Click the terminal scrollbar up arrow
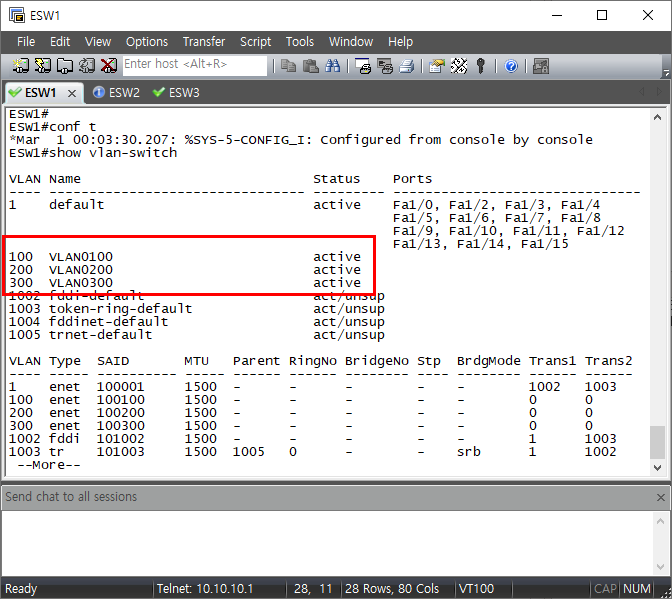672x599 pixels. coord(657,117)
